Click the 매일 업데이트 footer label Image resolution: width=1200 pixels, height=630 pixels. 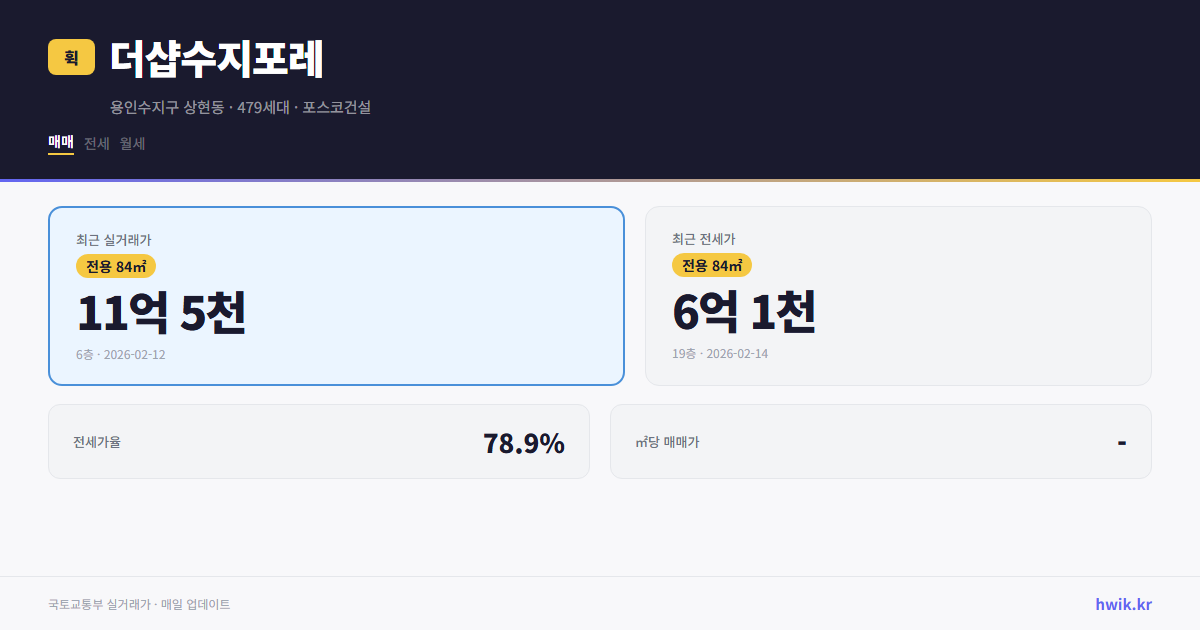tap(197, 604)
